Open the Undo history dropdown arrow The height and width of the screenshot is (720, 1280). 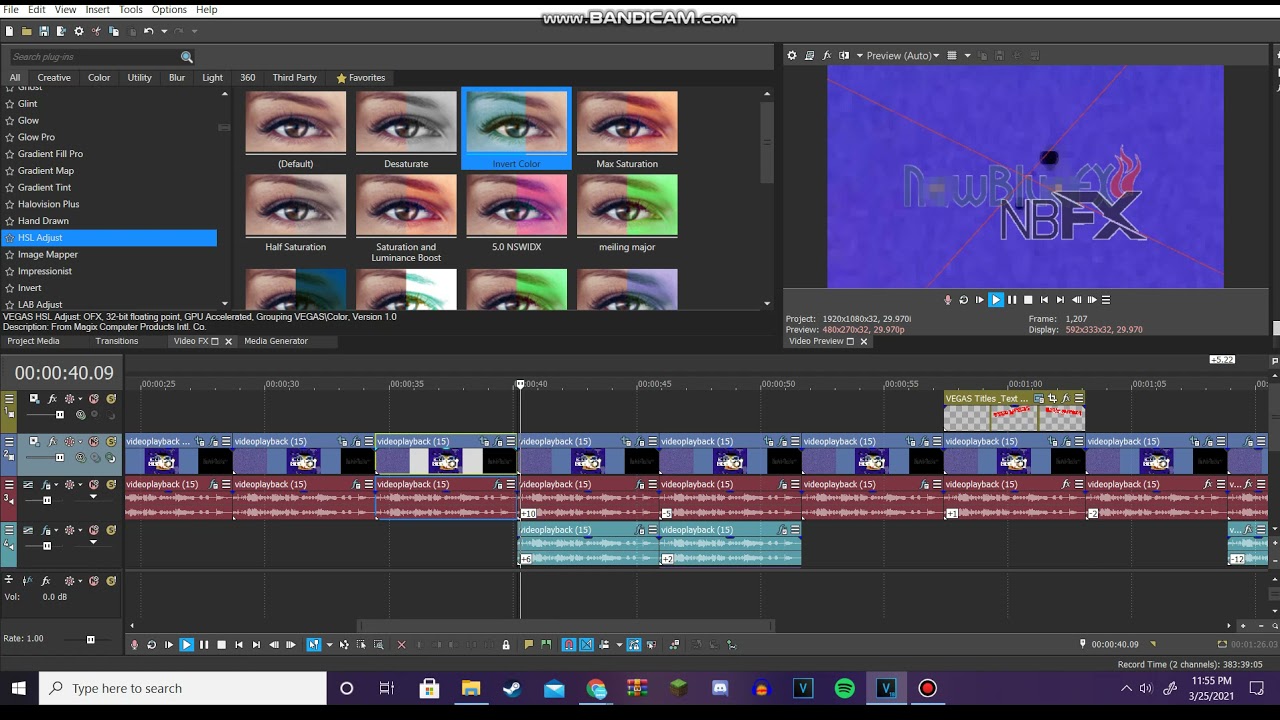coord(164,31)
